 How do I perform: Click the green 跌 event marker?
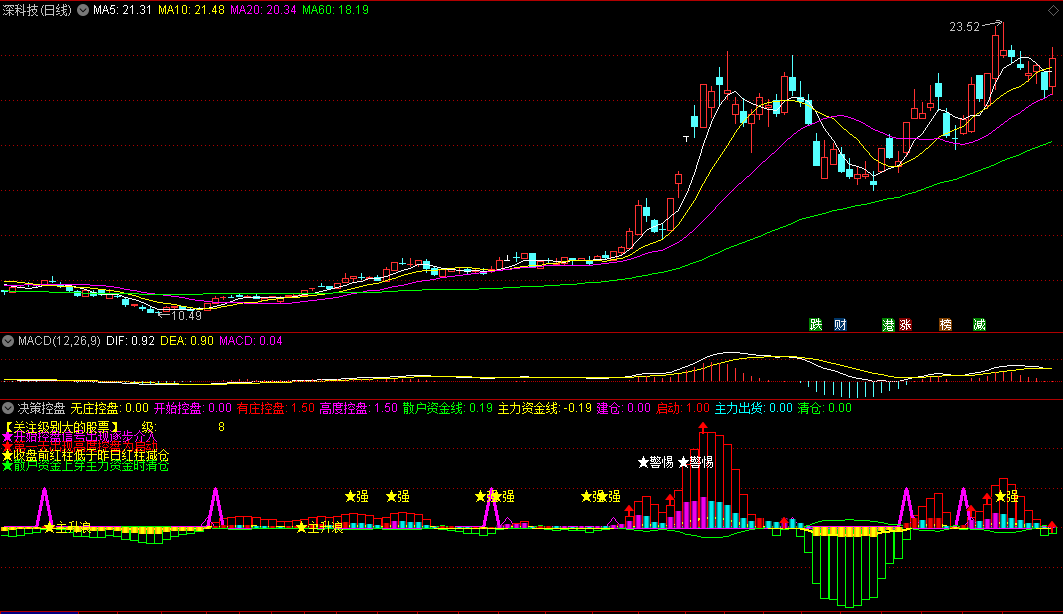click(816, 325)
